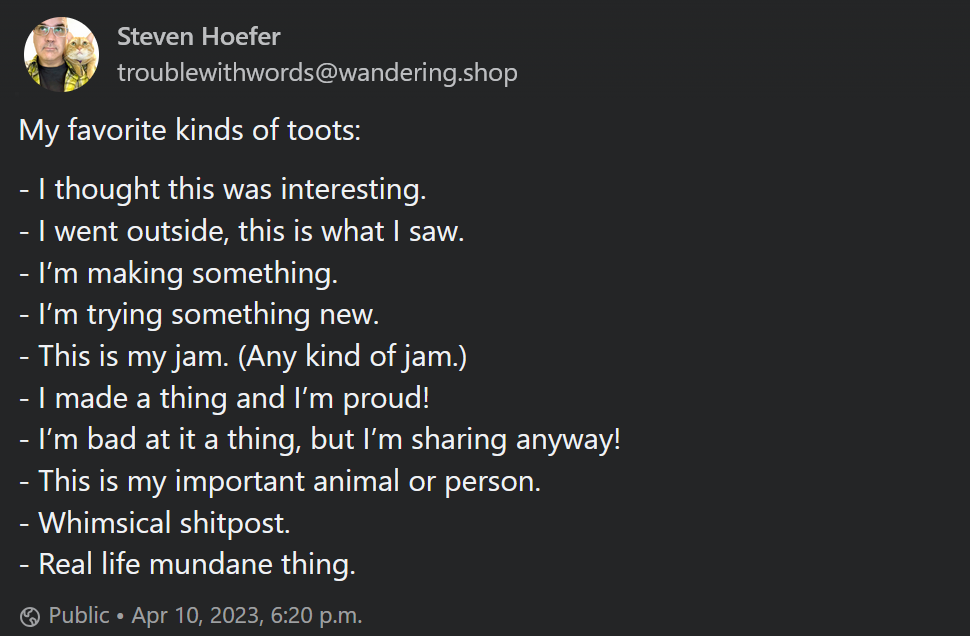This screenshot has height=636, width=970.
Task: Open Steven Hoefer's avatar picture
Action: 61,55
